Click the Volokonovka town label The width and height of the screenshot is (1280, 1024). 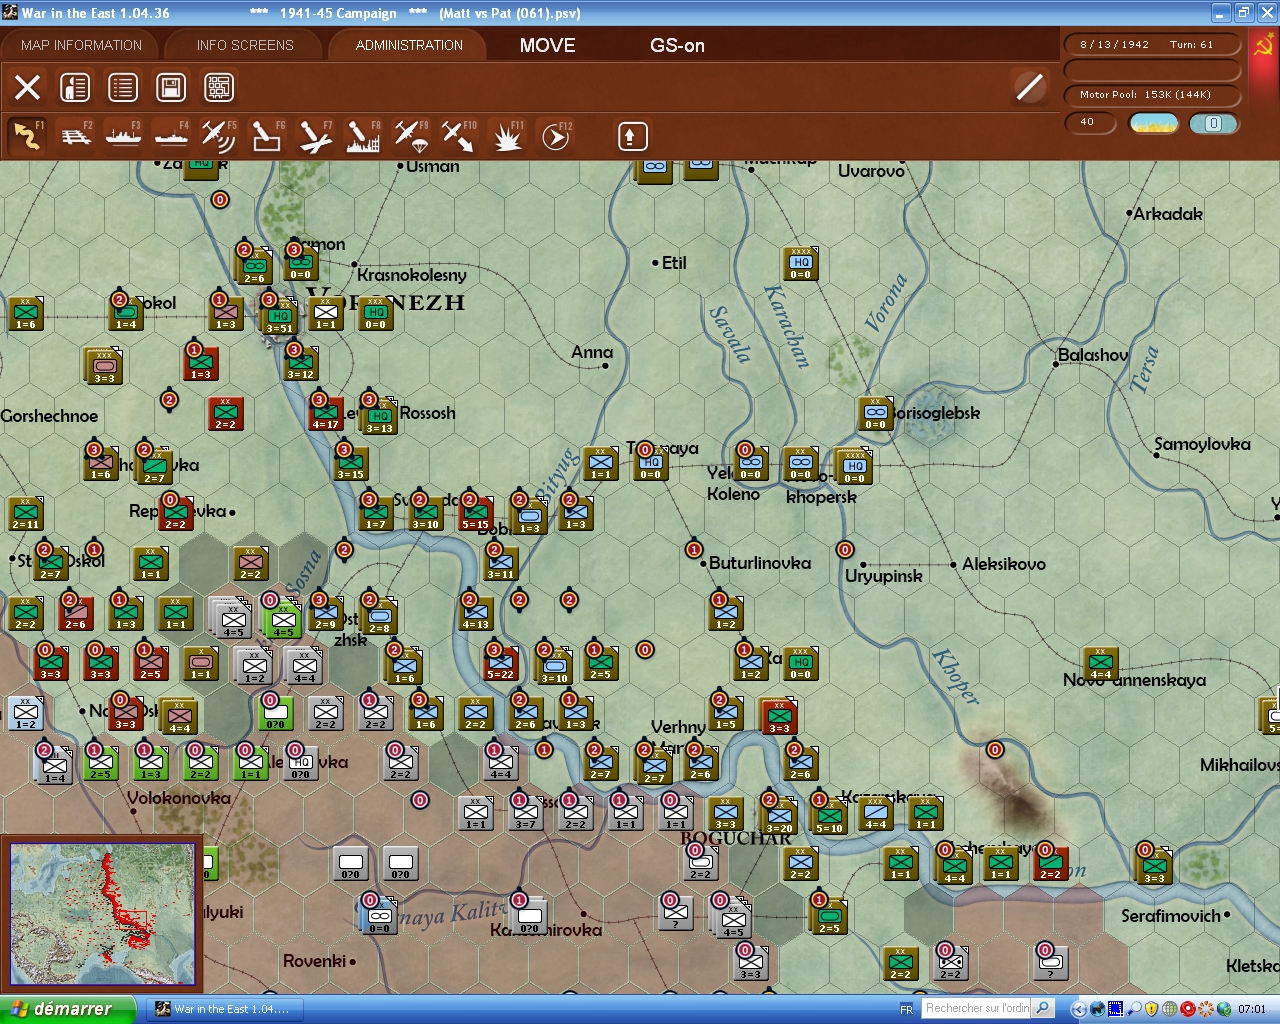pyautogui.click(x=179, y=798)
